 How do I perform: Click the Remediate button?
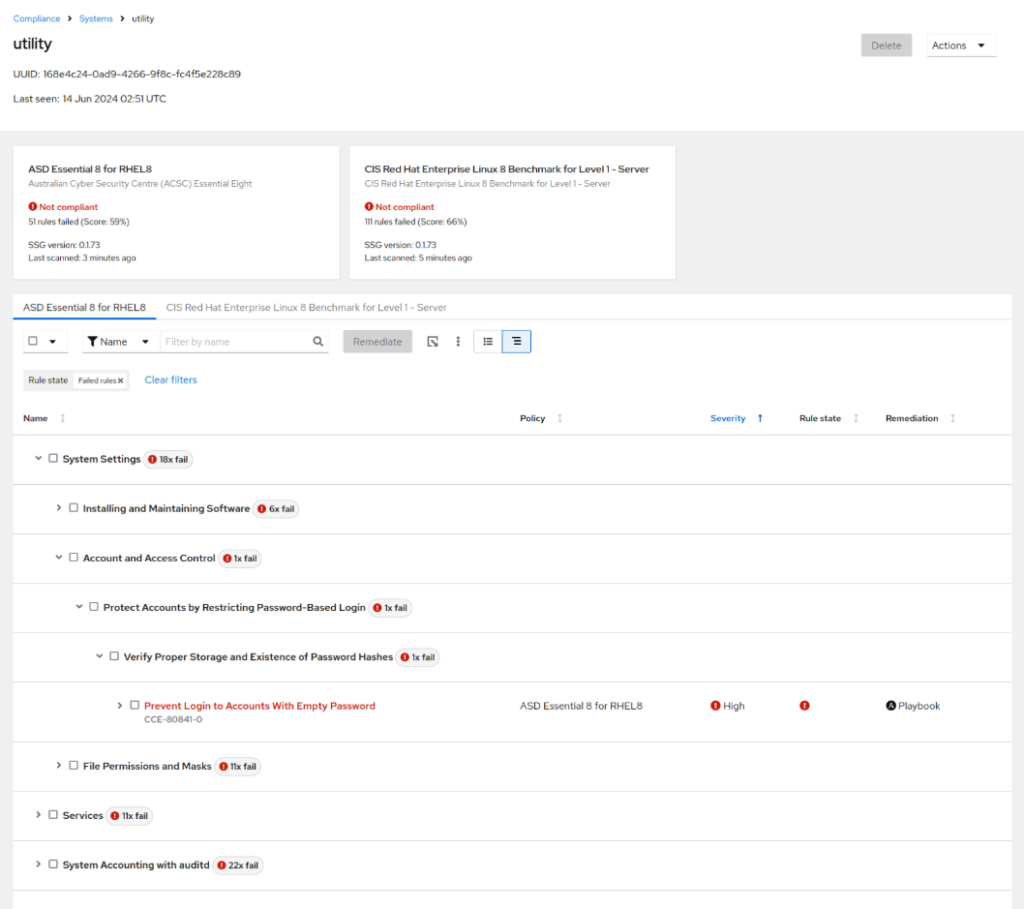click(x=377, y=342)
